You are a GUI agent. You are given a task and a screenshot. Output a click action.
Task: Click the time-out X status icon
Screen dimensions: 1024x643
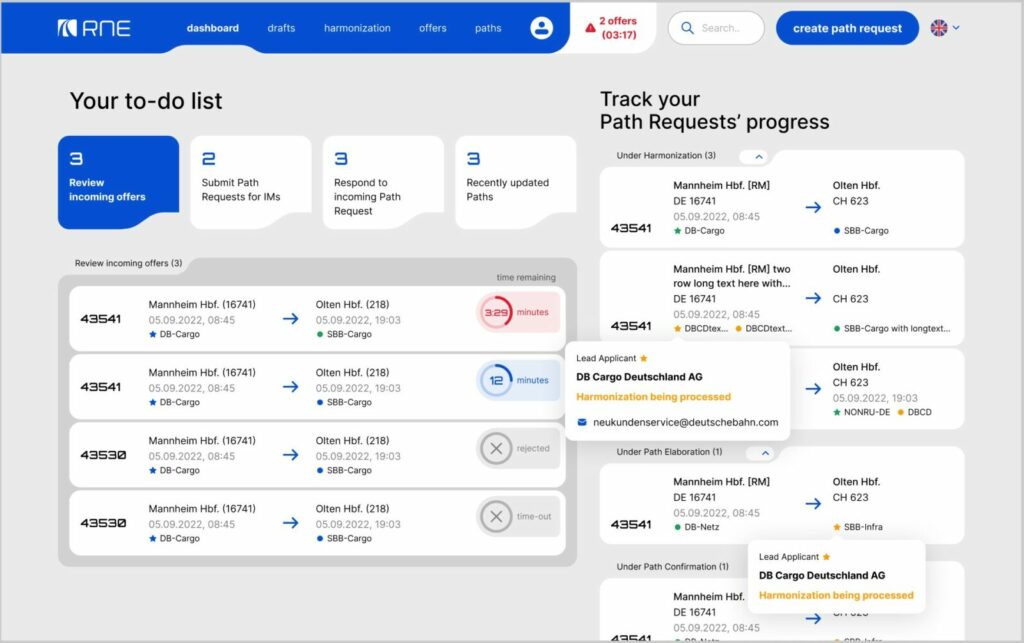point(495,517)
